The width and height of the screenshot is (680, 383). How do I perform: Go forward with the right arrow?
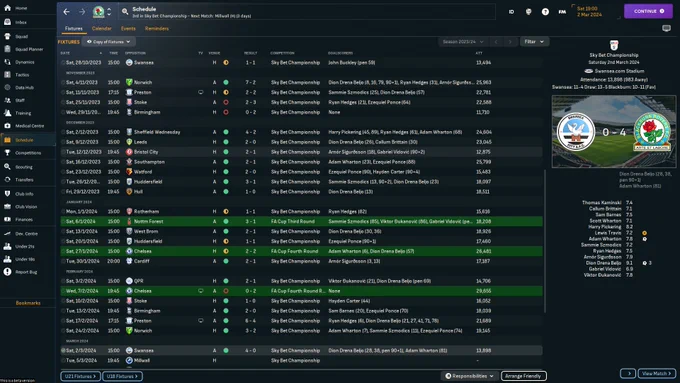(x=82, y=12)
